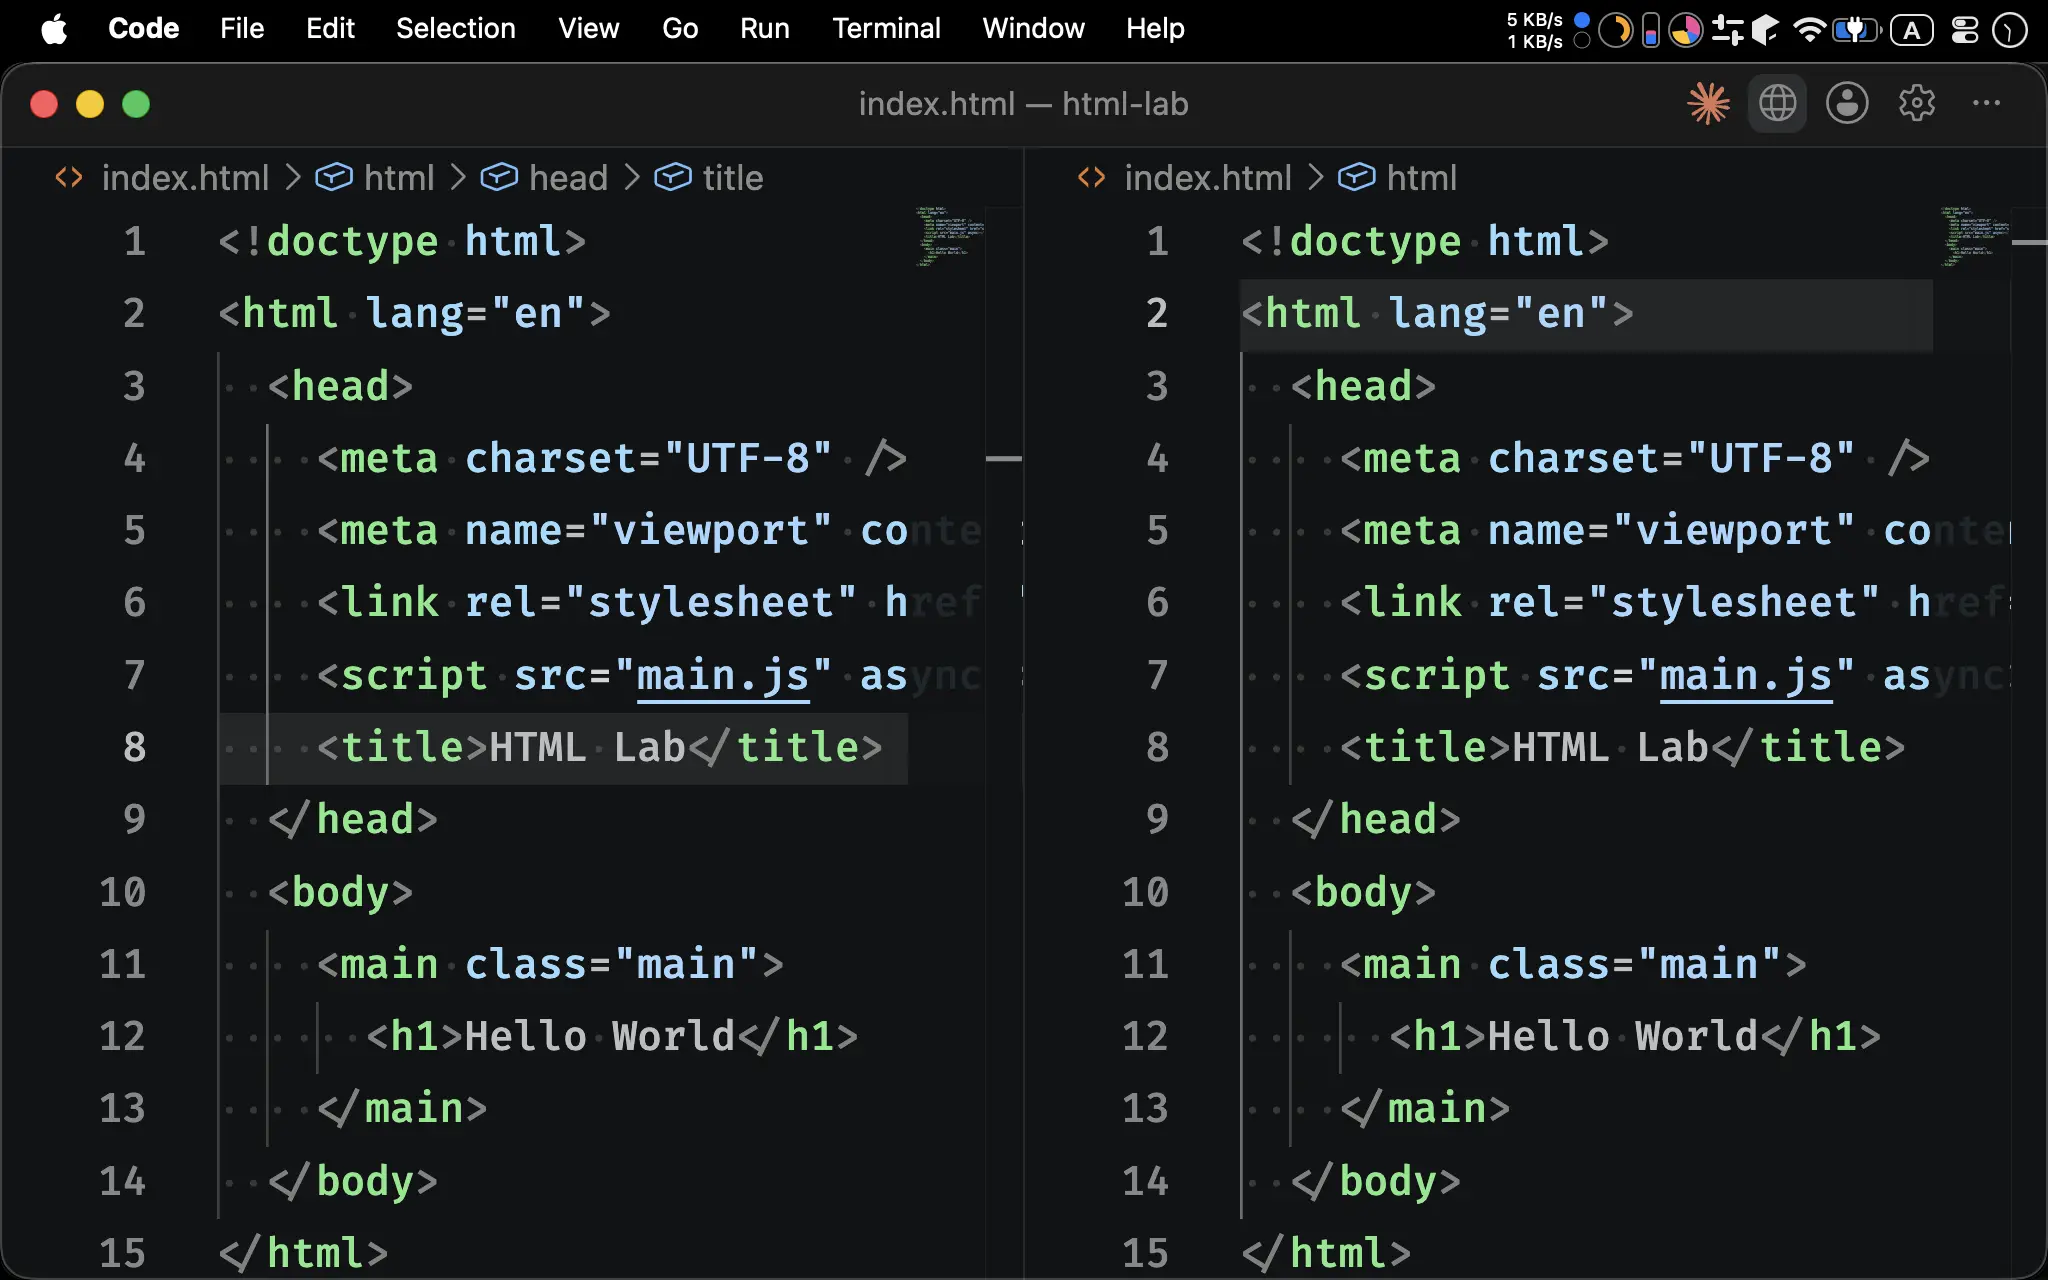
Task: Click the right editor minimap thumbnail
Action: 1973,236
